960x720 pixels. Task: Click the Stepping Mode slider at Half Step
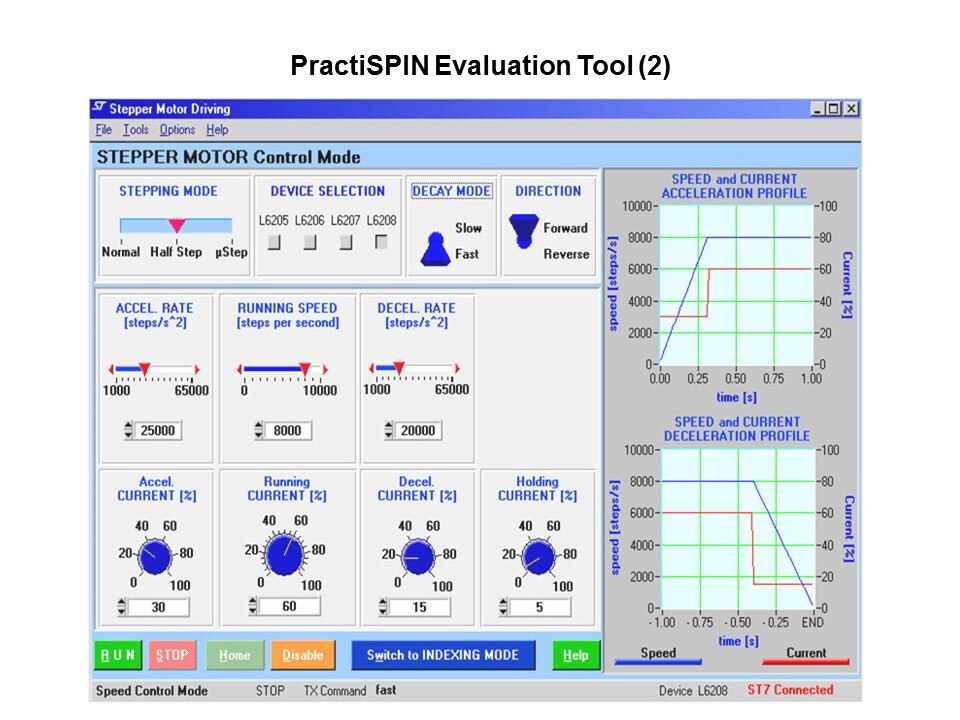click(176, 226)
